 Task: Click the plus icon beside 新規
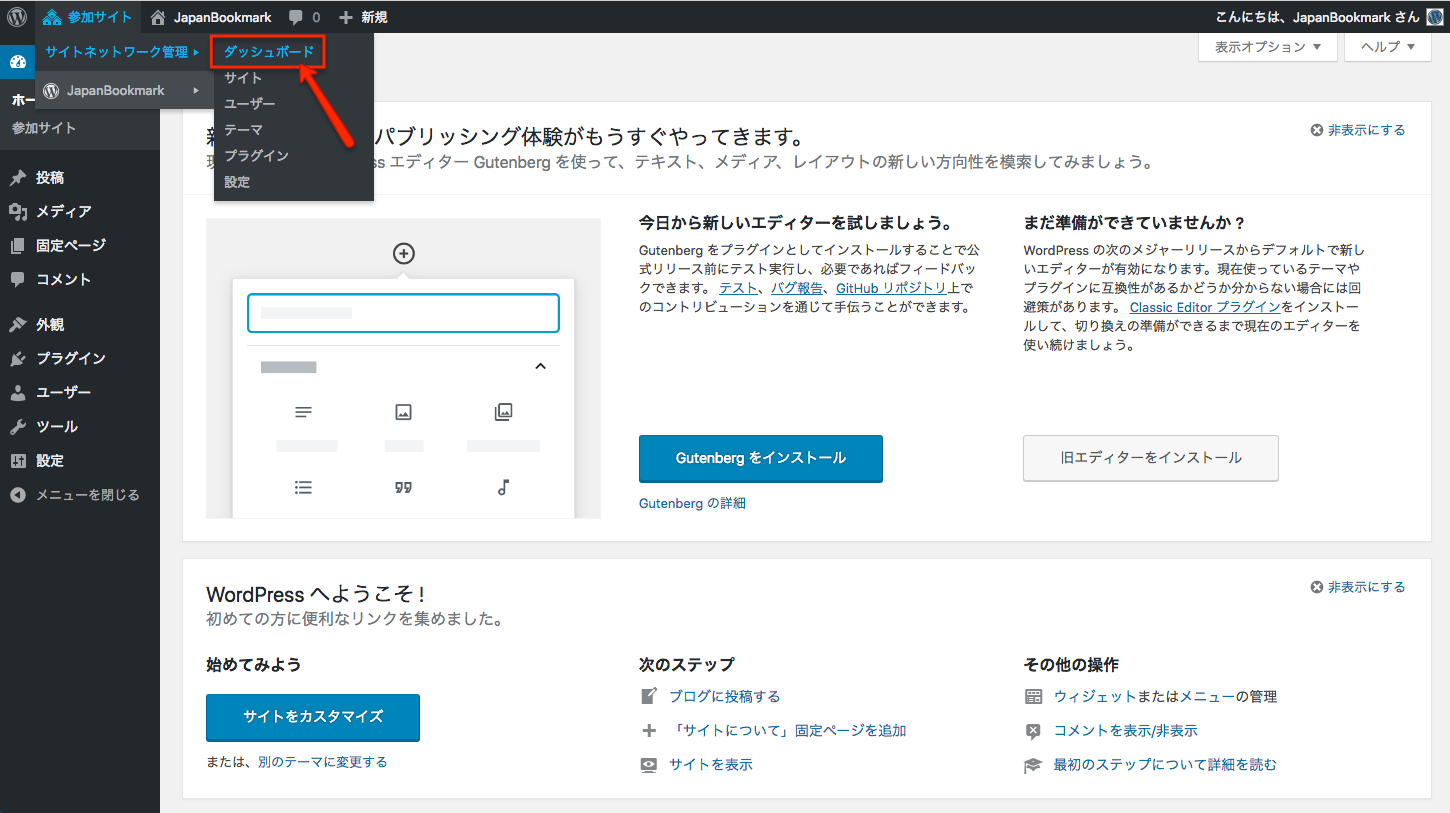(346, 17)
